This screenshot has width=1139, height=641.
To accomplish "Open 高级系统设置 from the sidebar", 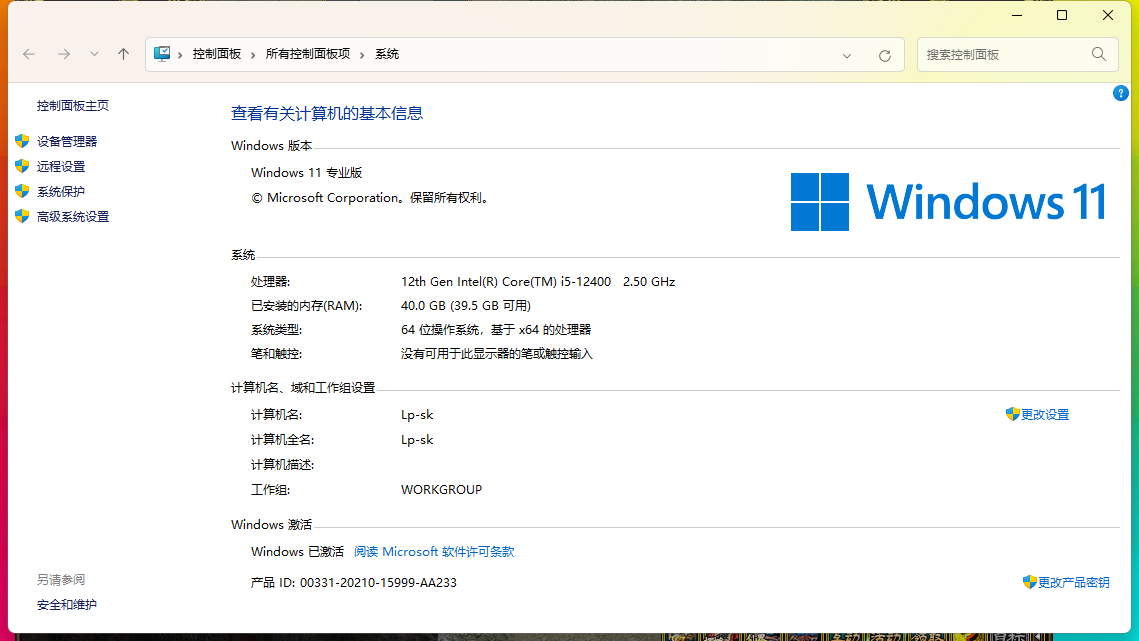I will 73,217.
